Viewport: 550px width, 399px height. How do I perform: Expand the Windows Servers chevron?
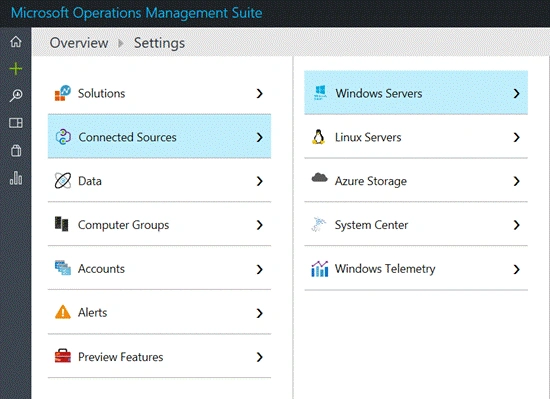point(516,93)
